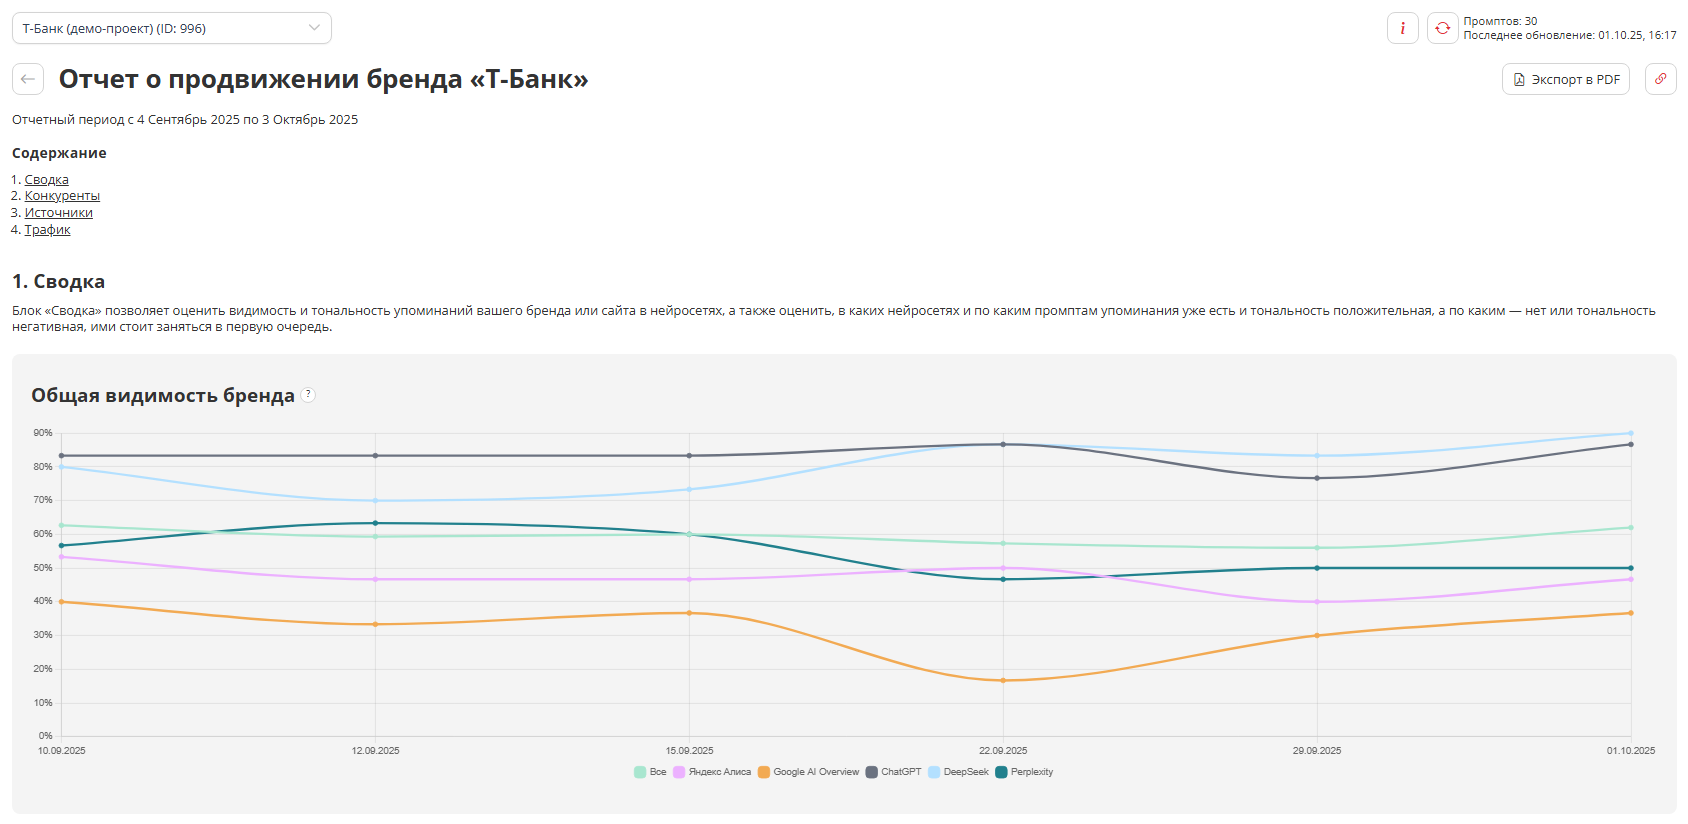The image size is (1688, 824).
Task: Click the ChatGPT gray legend swatch
Action: click(872, 772)
